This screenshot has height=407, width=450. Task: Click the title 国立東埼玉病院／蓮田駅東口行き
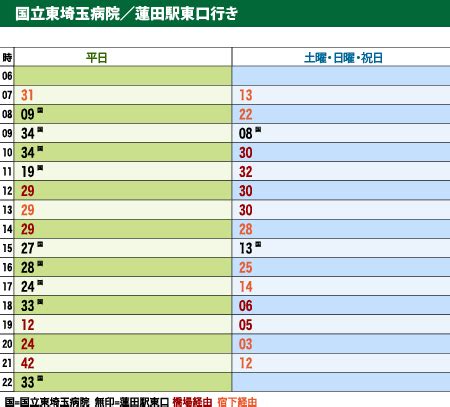pos(126,14)
